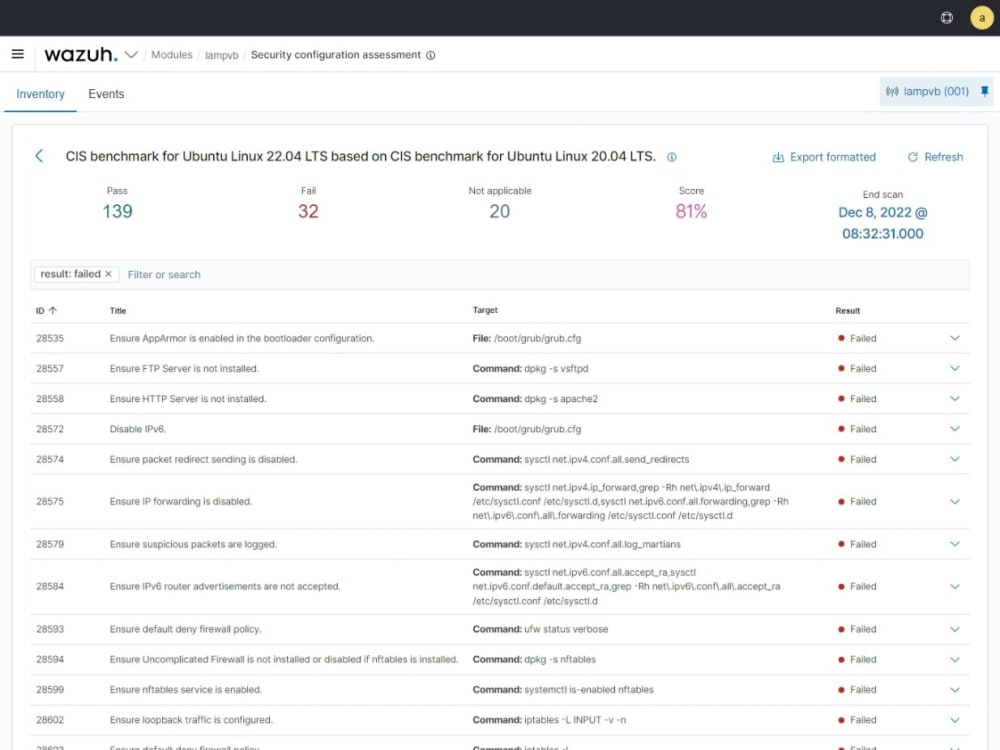This screenshot has width=1000, height=750.
Task: Click the Export formatted download icon
Action: click(777, 157)
